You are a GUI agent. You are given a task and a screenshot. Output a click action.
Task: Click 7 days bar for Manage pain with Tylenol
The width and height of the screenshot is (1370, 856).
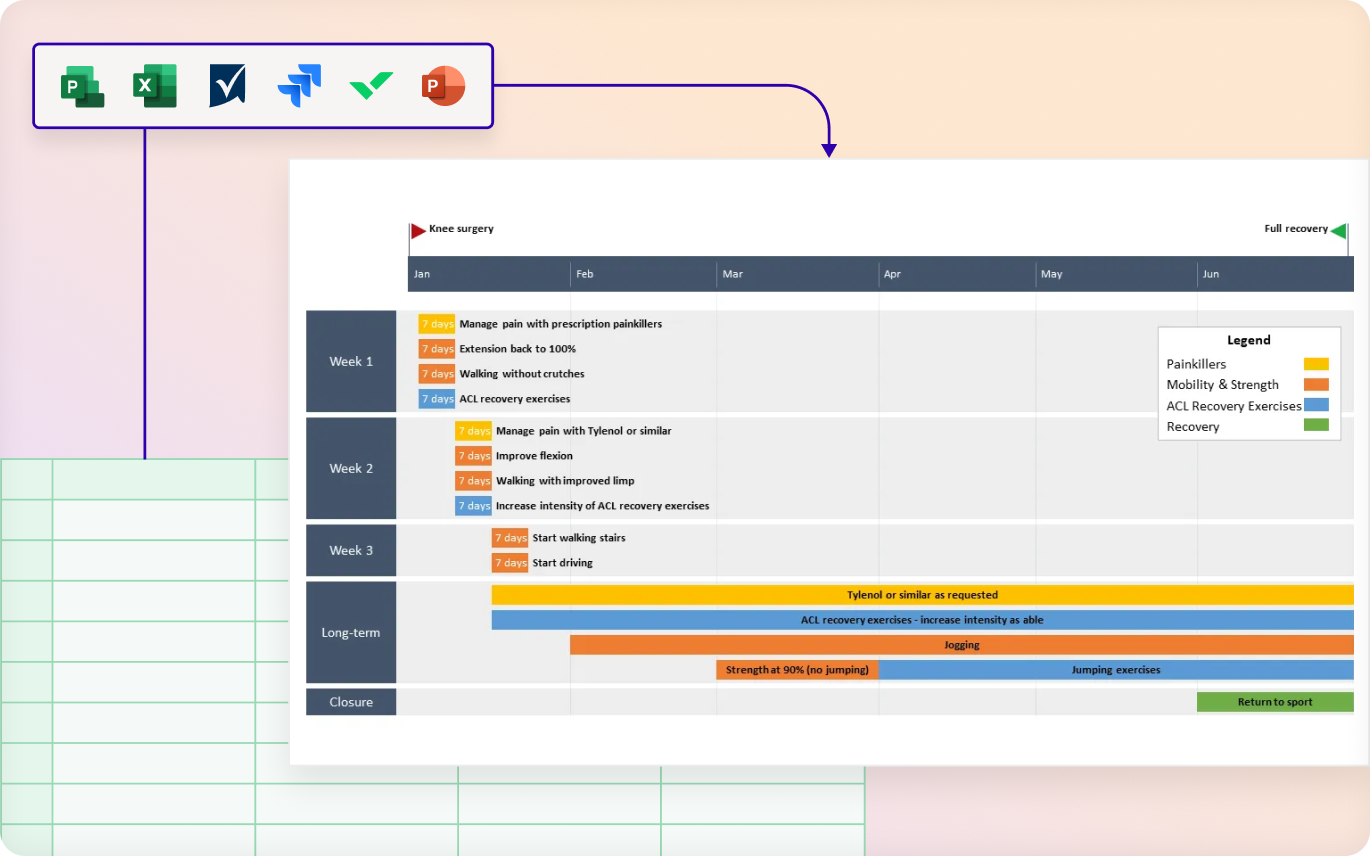(473, 431)
